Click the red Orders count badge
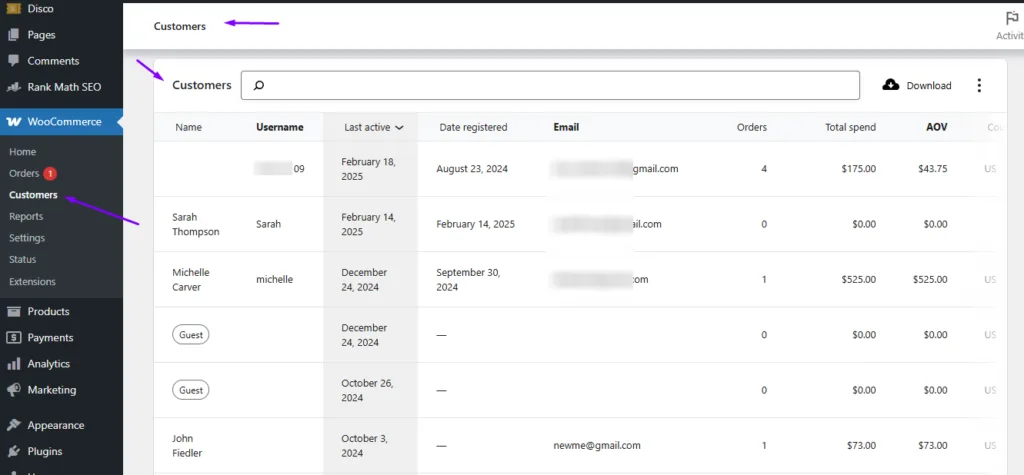The height and width of the screenshot is (475, 1024). [50, 174]
